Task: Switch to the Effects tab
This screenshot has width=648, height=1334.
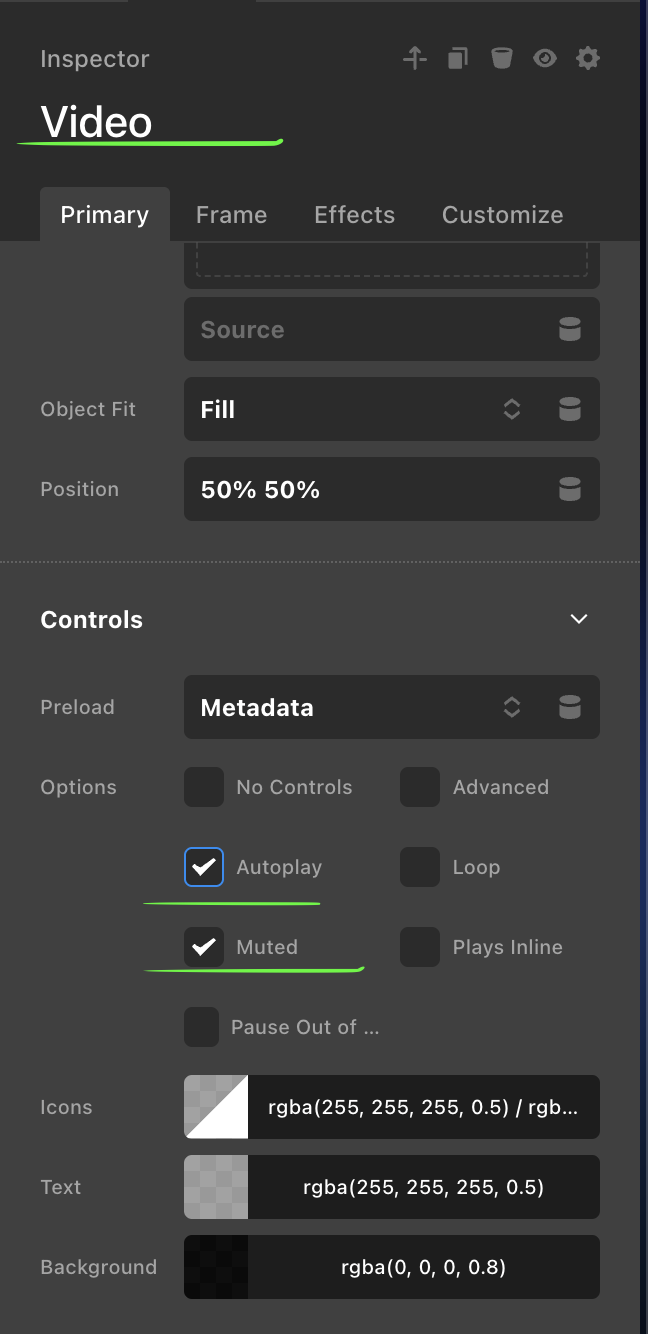Action: pyautogui.click(x=354, y=215)
